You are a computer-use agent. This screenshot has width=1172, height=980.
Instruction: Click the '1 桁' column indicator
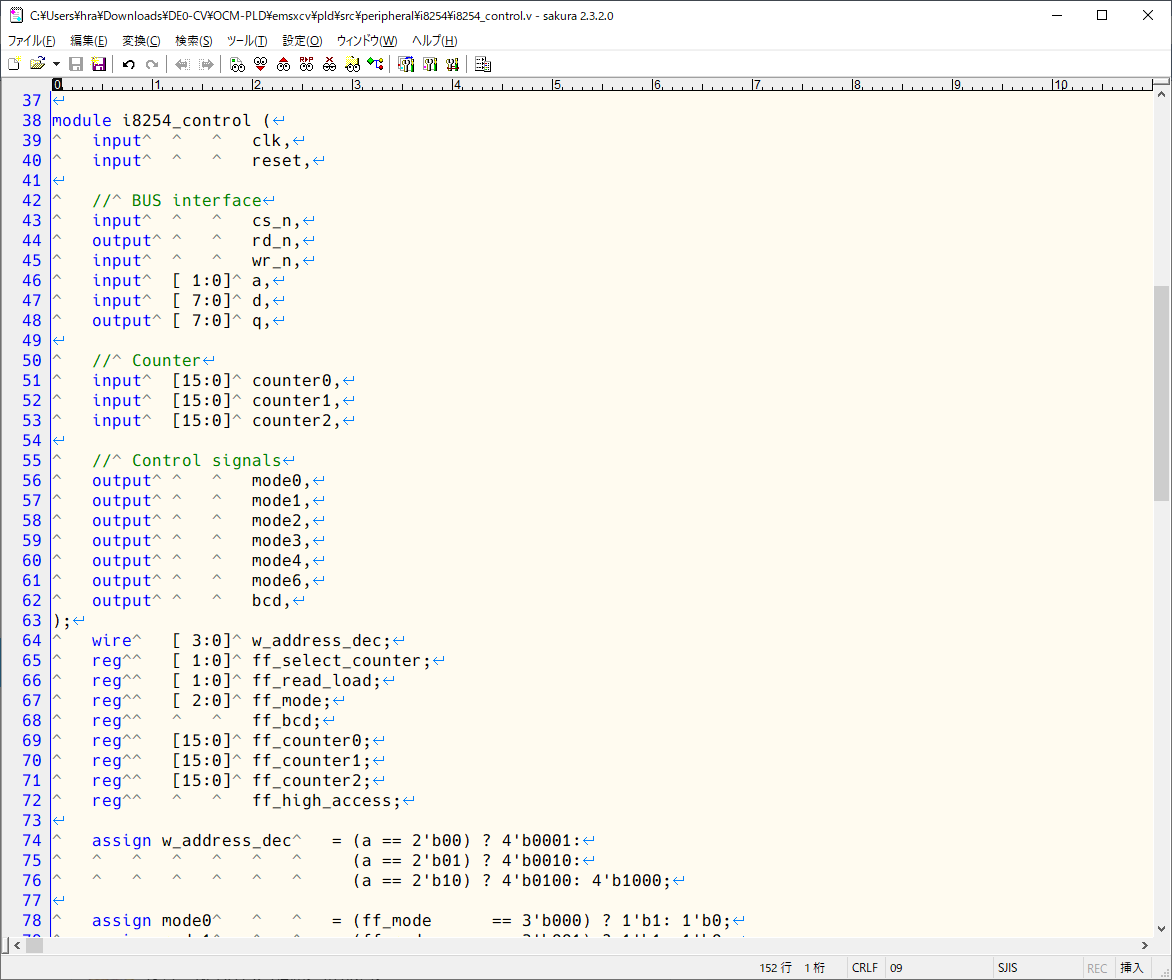815,967
